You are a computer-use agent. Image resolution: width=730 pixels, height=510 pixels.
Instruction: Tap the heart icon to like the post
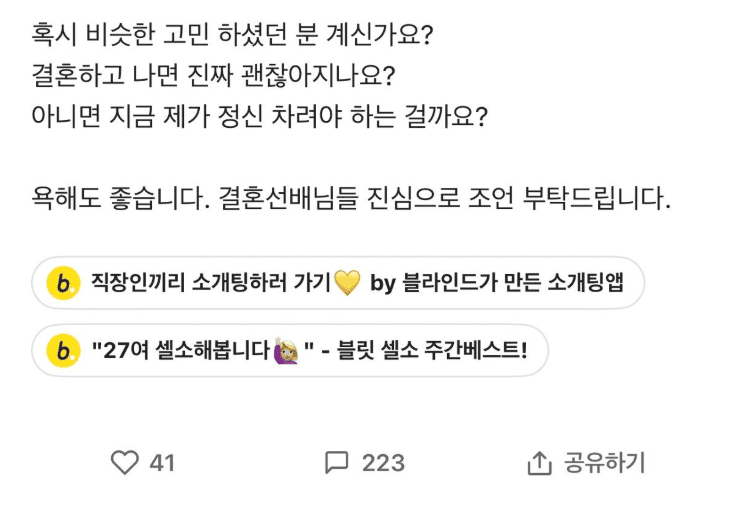[124, 462]
